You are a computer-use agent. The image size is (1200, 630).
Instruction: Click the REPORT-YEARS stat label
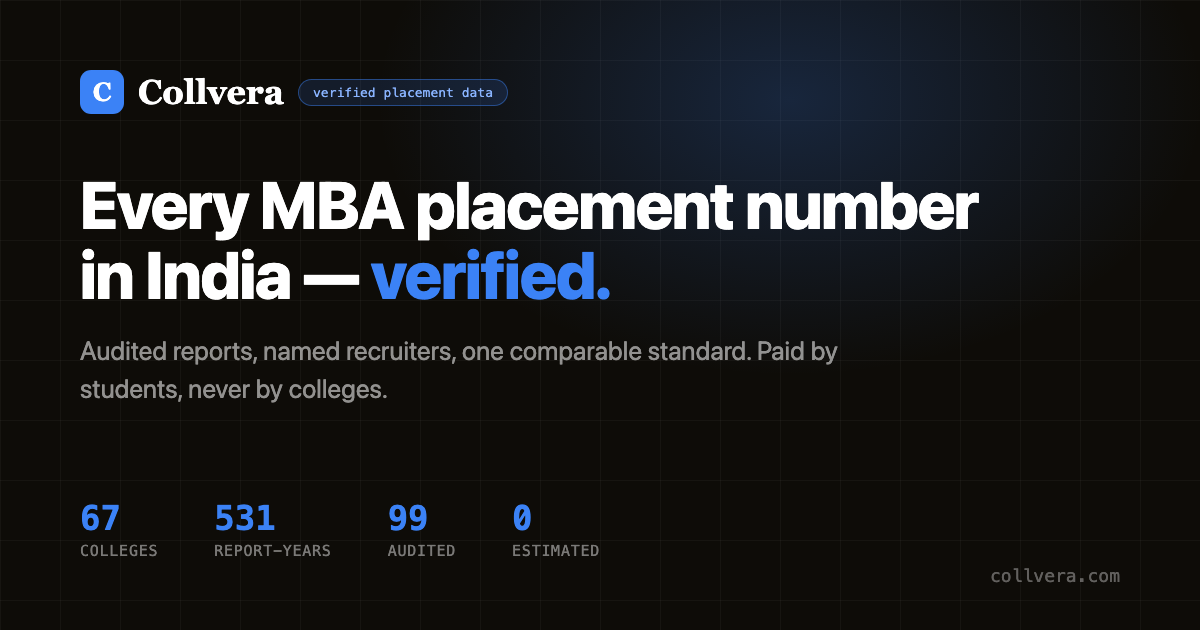pos(272,551)
